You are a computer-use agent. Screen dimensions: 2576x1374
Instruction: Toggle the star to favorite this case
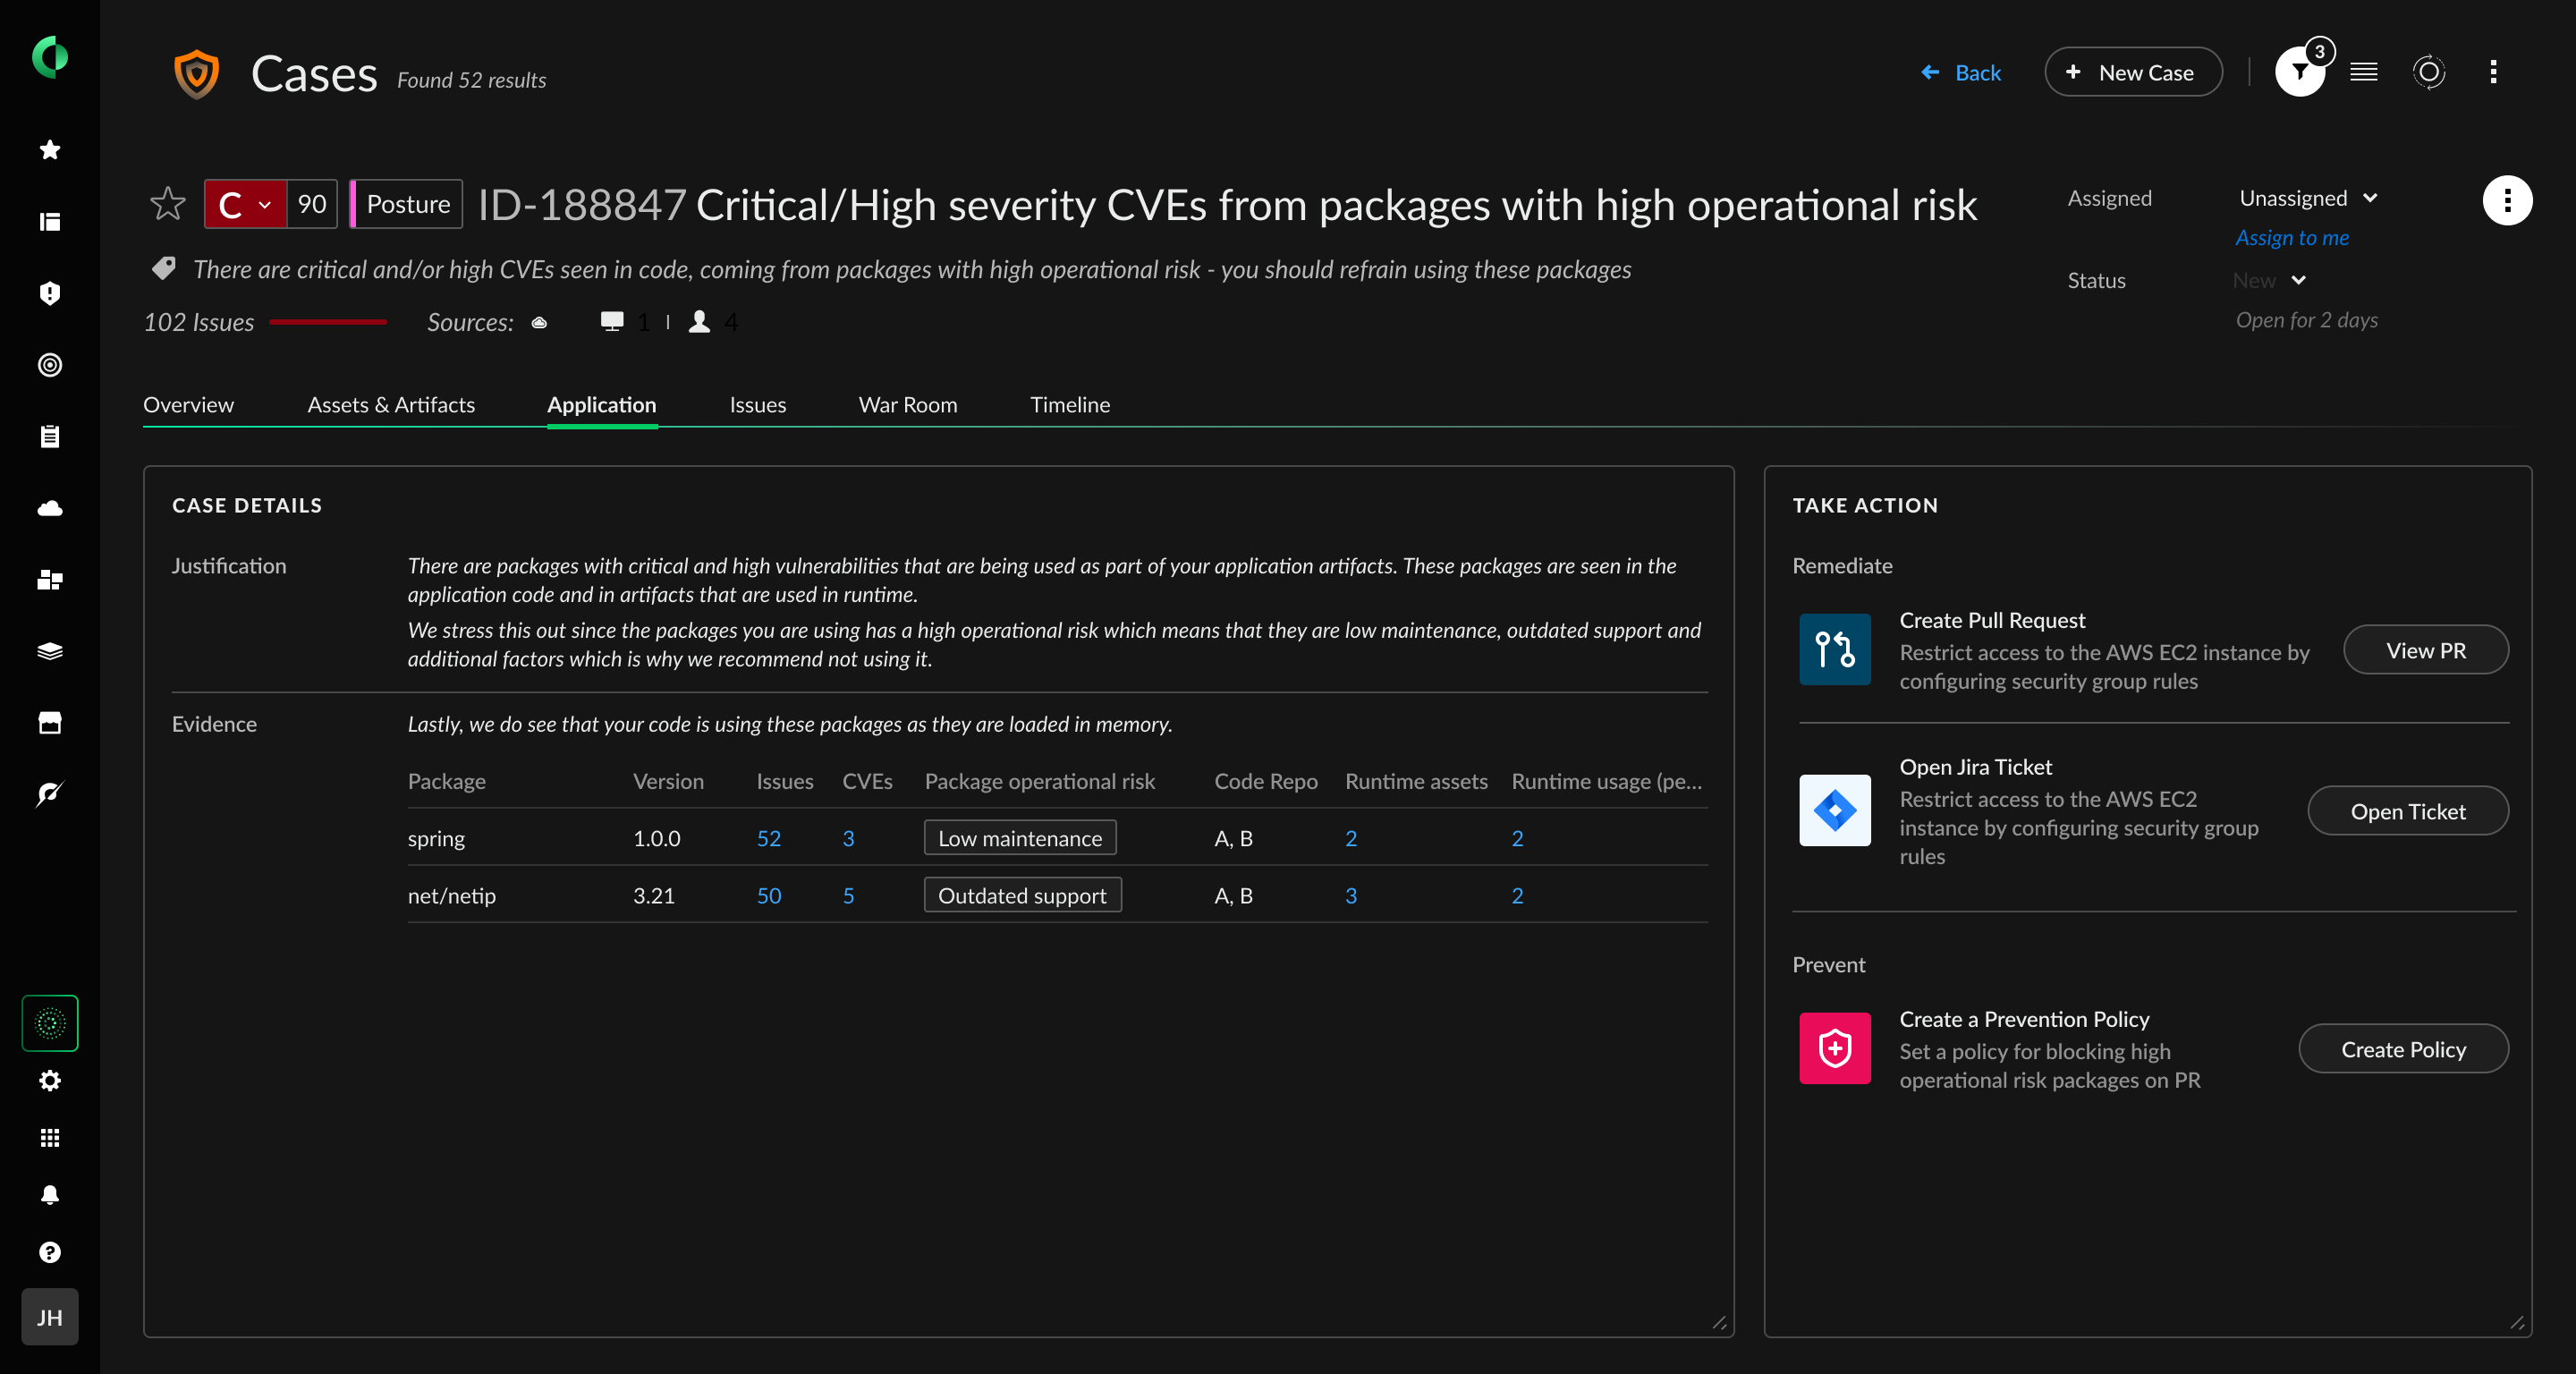[168, 204]
